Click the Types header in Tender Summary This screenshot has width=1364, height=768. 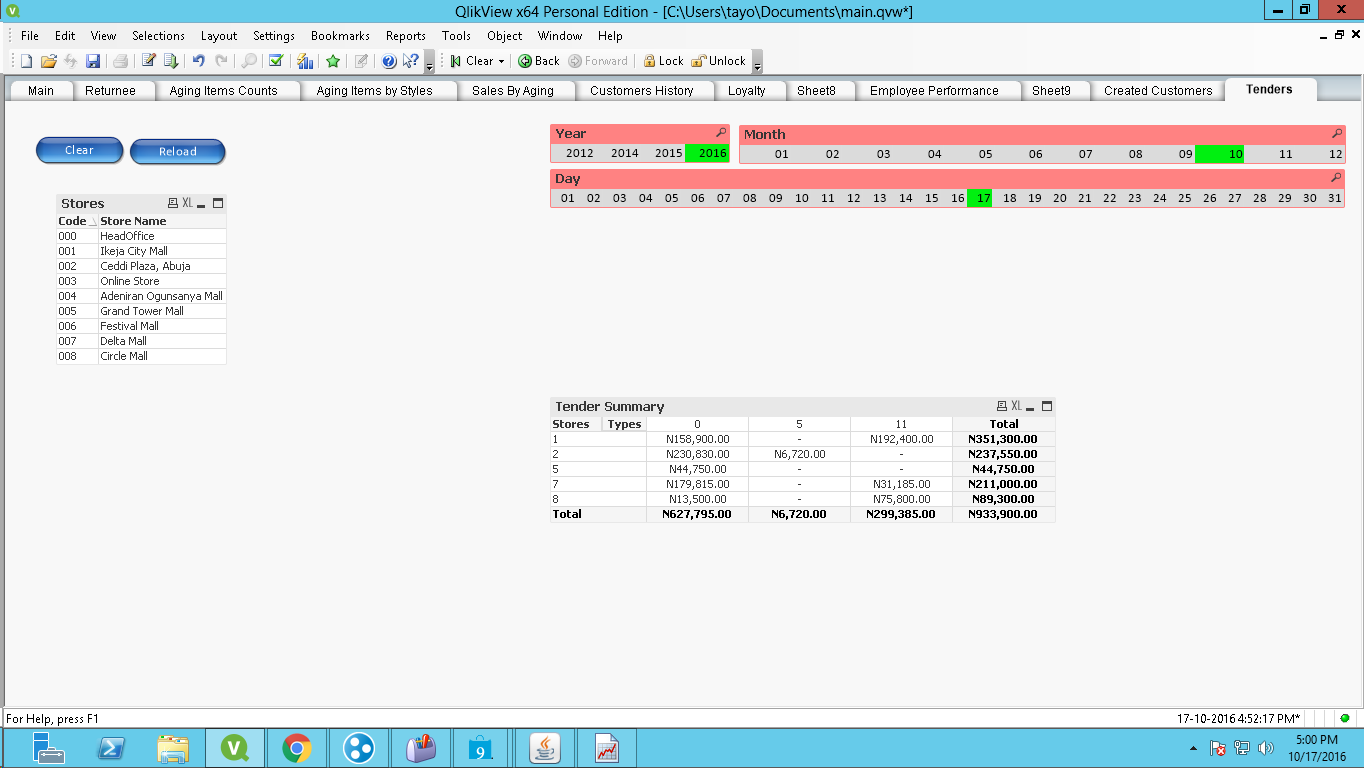tap(624, 424)
